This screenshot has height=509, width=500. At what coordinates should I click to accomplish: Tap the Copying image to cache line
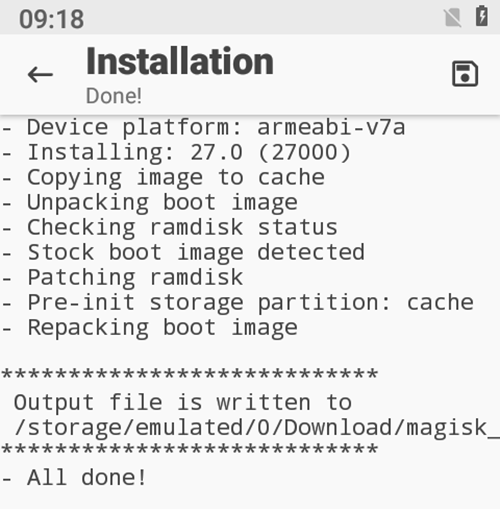[x=163, y=178]
